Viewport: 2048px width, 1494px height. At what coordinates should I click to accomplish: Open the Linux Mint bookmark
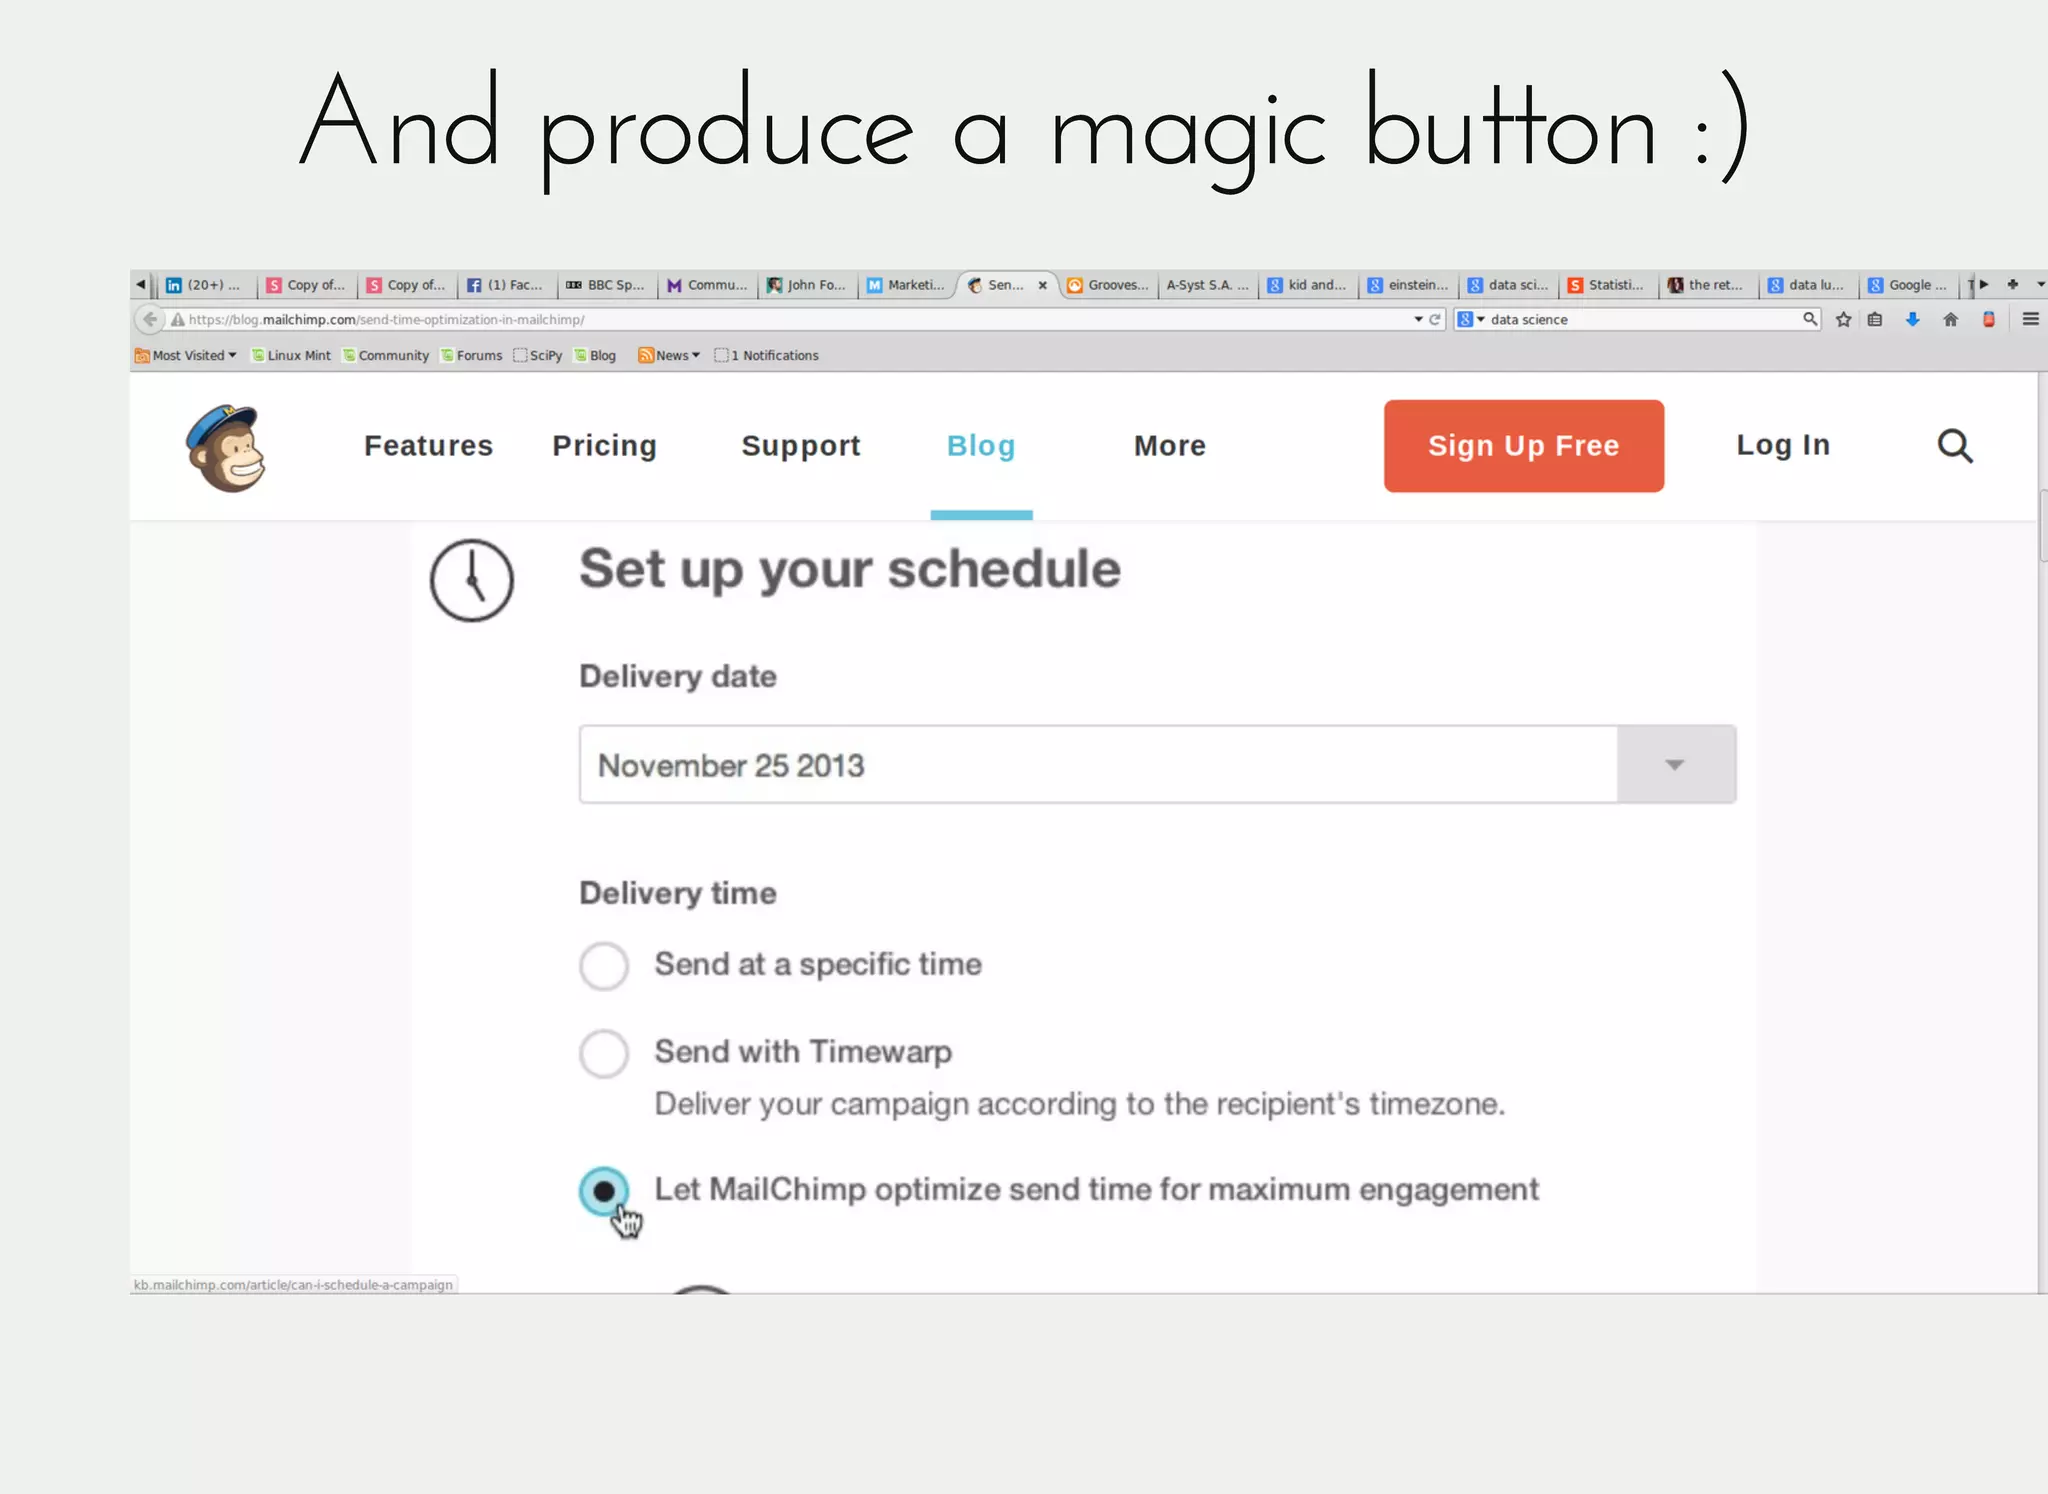pos(291,355)
